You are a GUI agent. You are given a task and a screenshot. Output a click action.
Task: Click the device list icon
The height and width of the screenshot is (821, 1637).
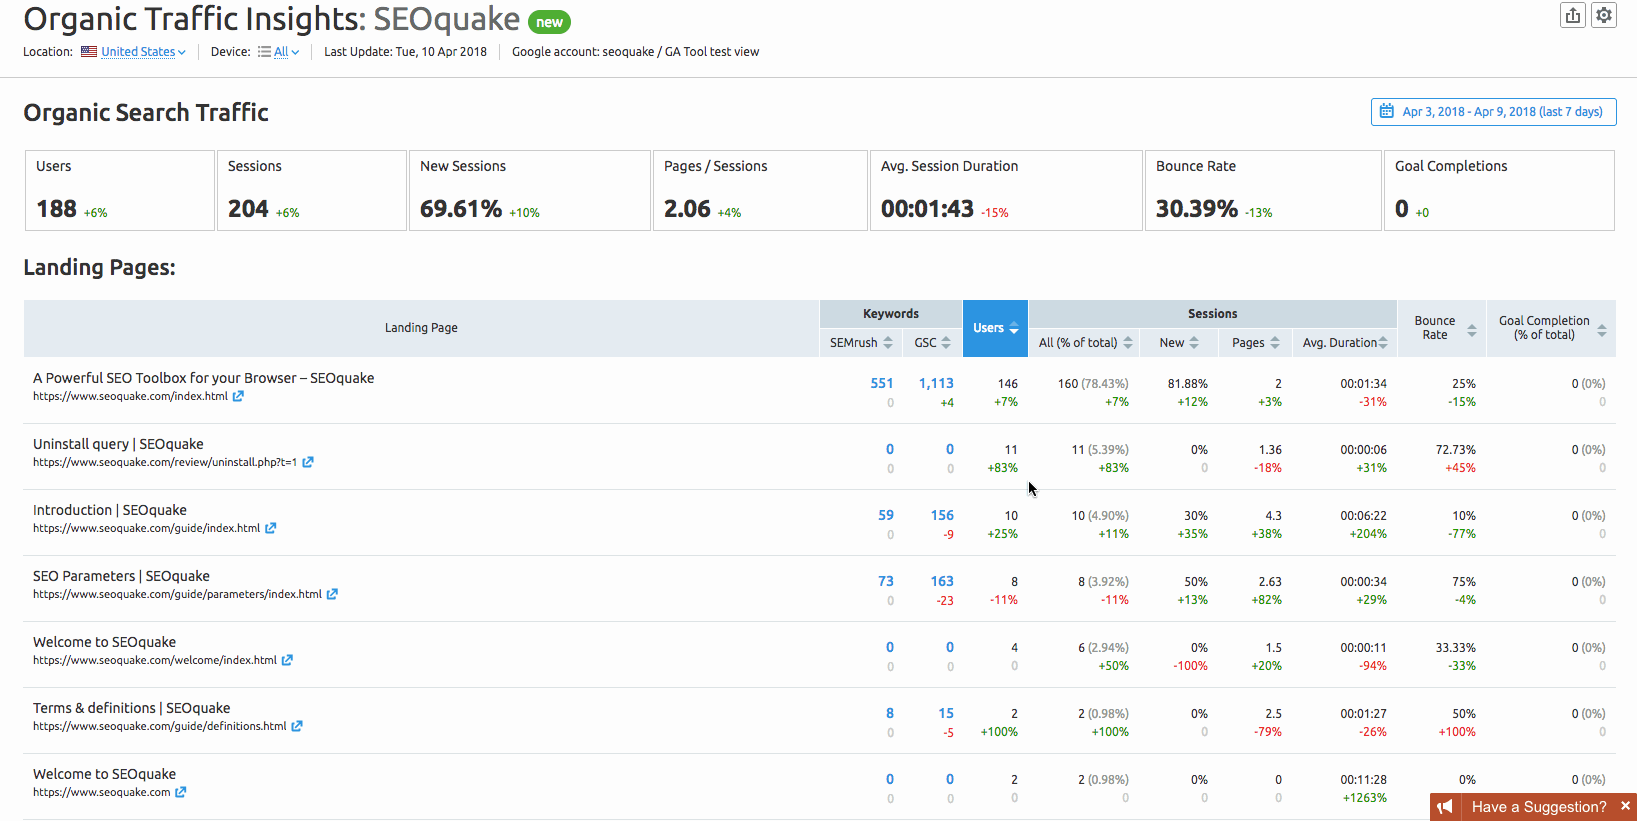pos(264,52)
